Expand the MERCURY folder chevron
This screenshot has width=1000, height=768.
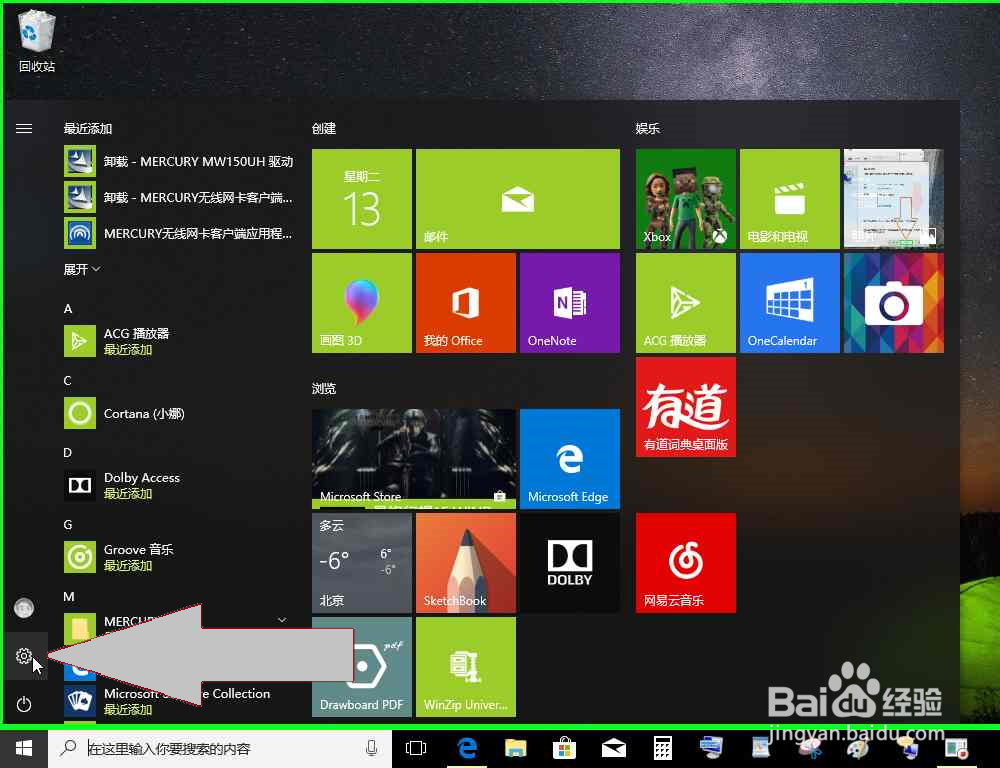[282, 620]
